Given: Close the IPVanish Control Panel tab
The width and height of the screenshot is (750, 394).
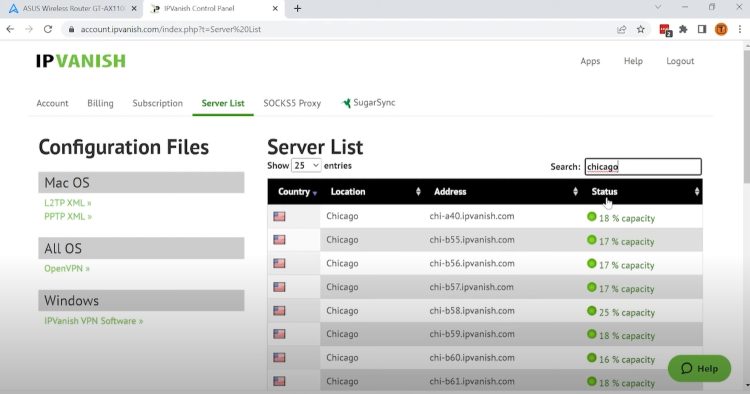Looking at the screenshot, I should 275,9.
